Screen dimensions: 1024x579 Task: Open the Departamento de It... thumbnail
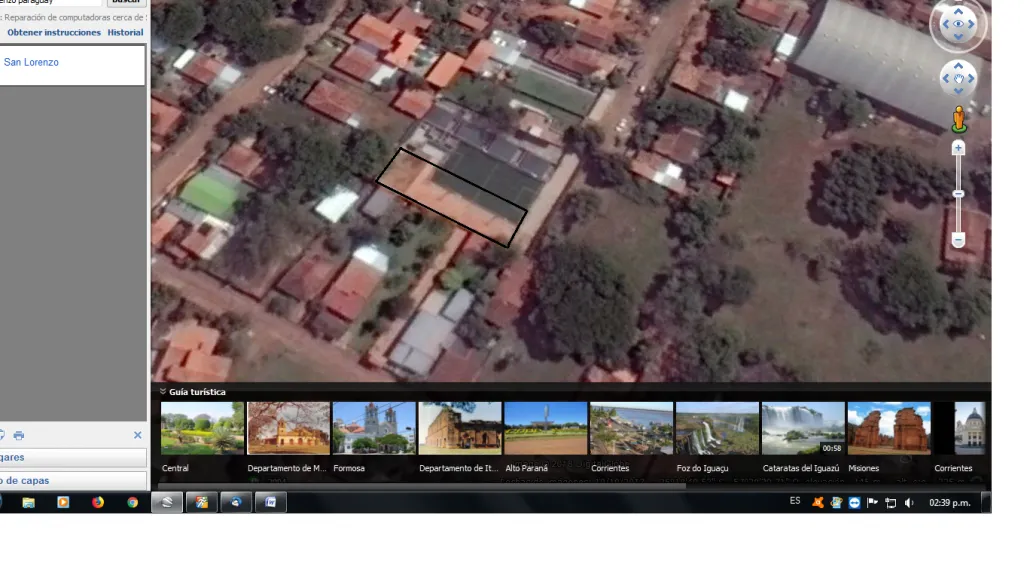[x=460, y=428]
